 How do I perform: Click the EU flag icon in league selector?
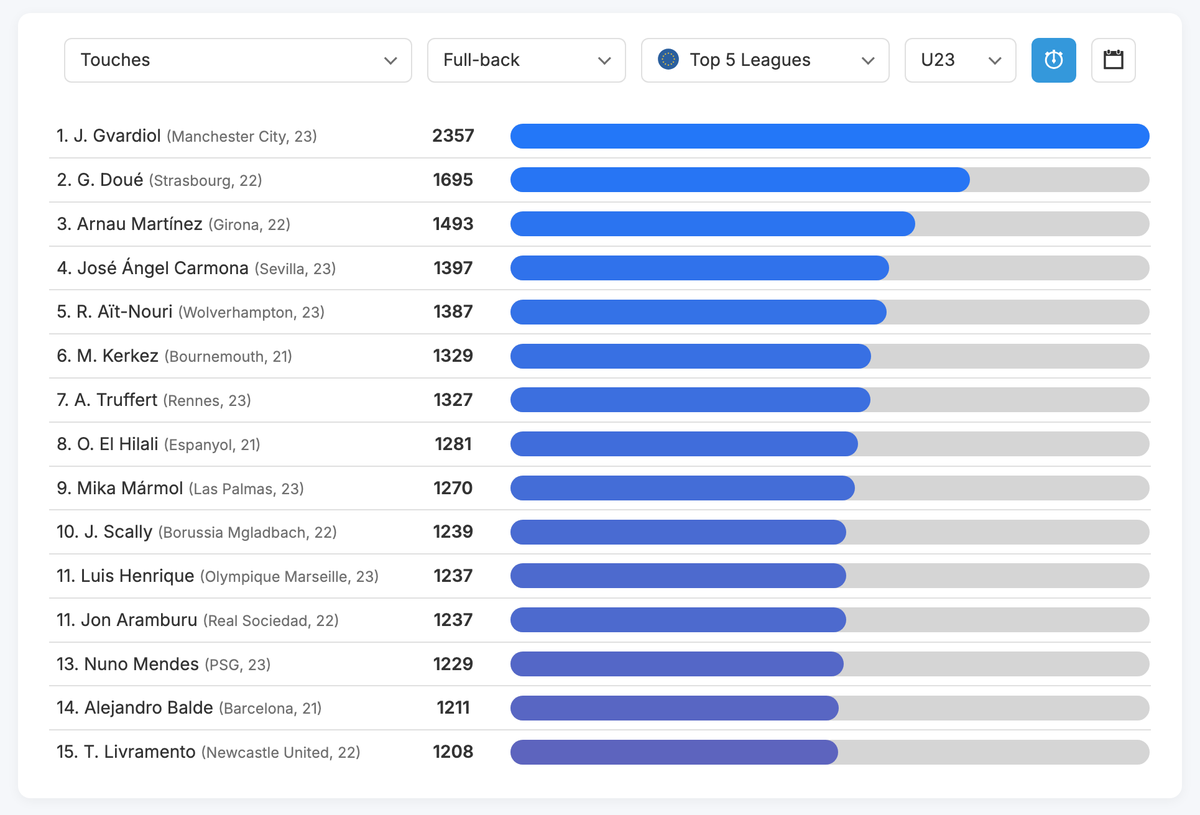point(669,60)
